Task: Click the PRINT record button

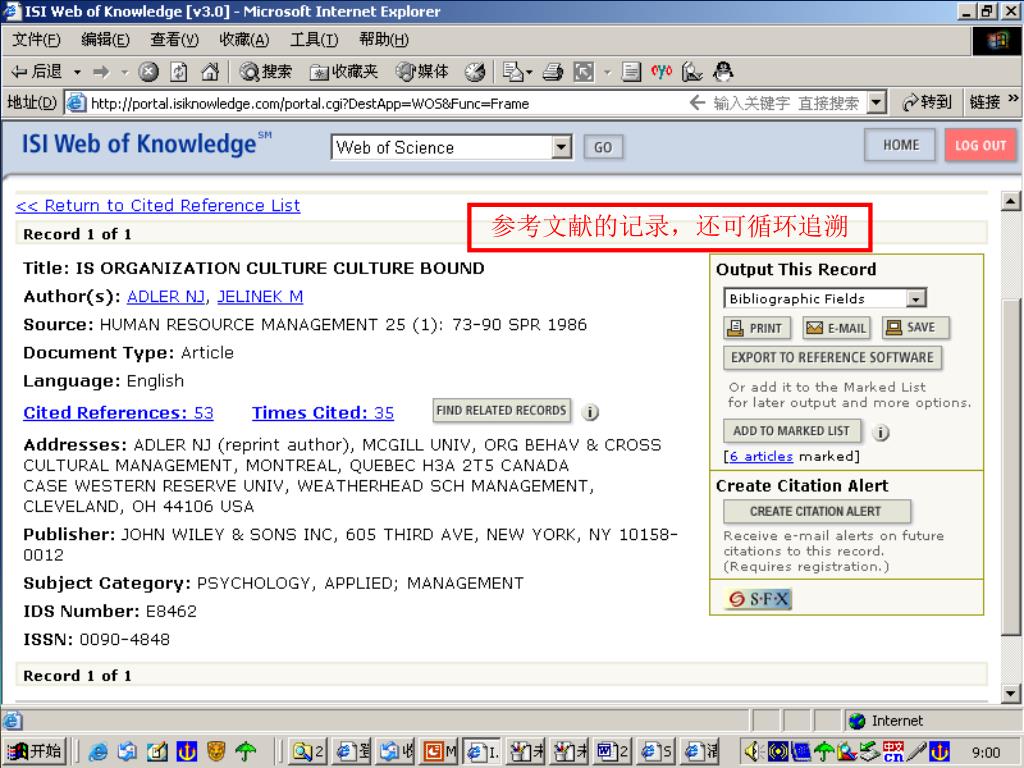Action: 757,328
